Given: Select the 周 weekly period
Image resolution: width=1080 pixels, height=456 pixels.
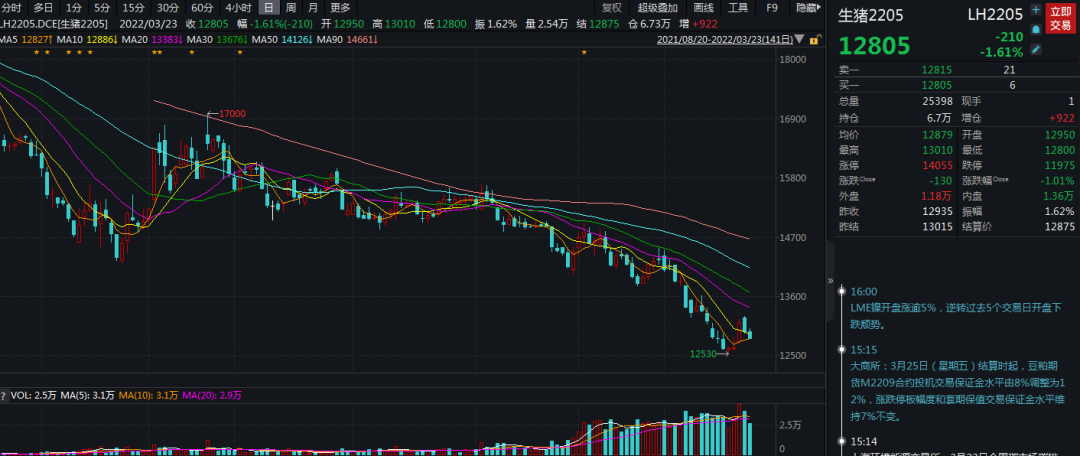Looking at the screenshot, I should pyautogui.click(x=291, y=8).
